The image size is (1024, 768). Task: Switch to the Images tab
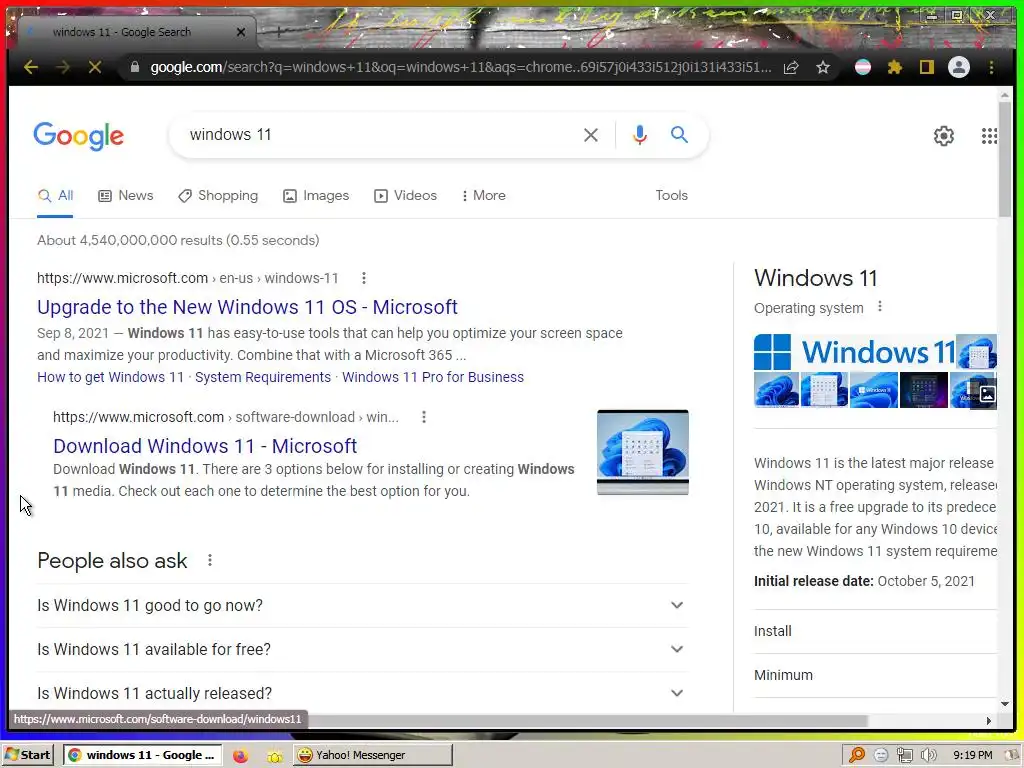[316, 195]
